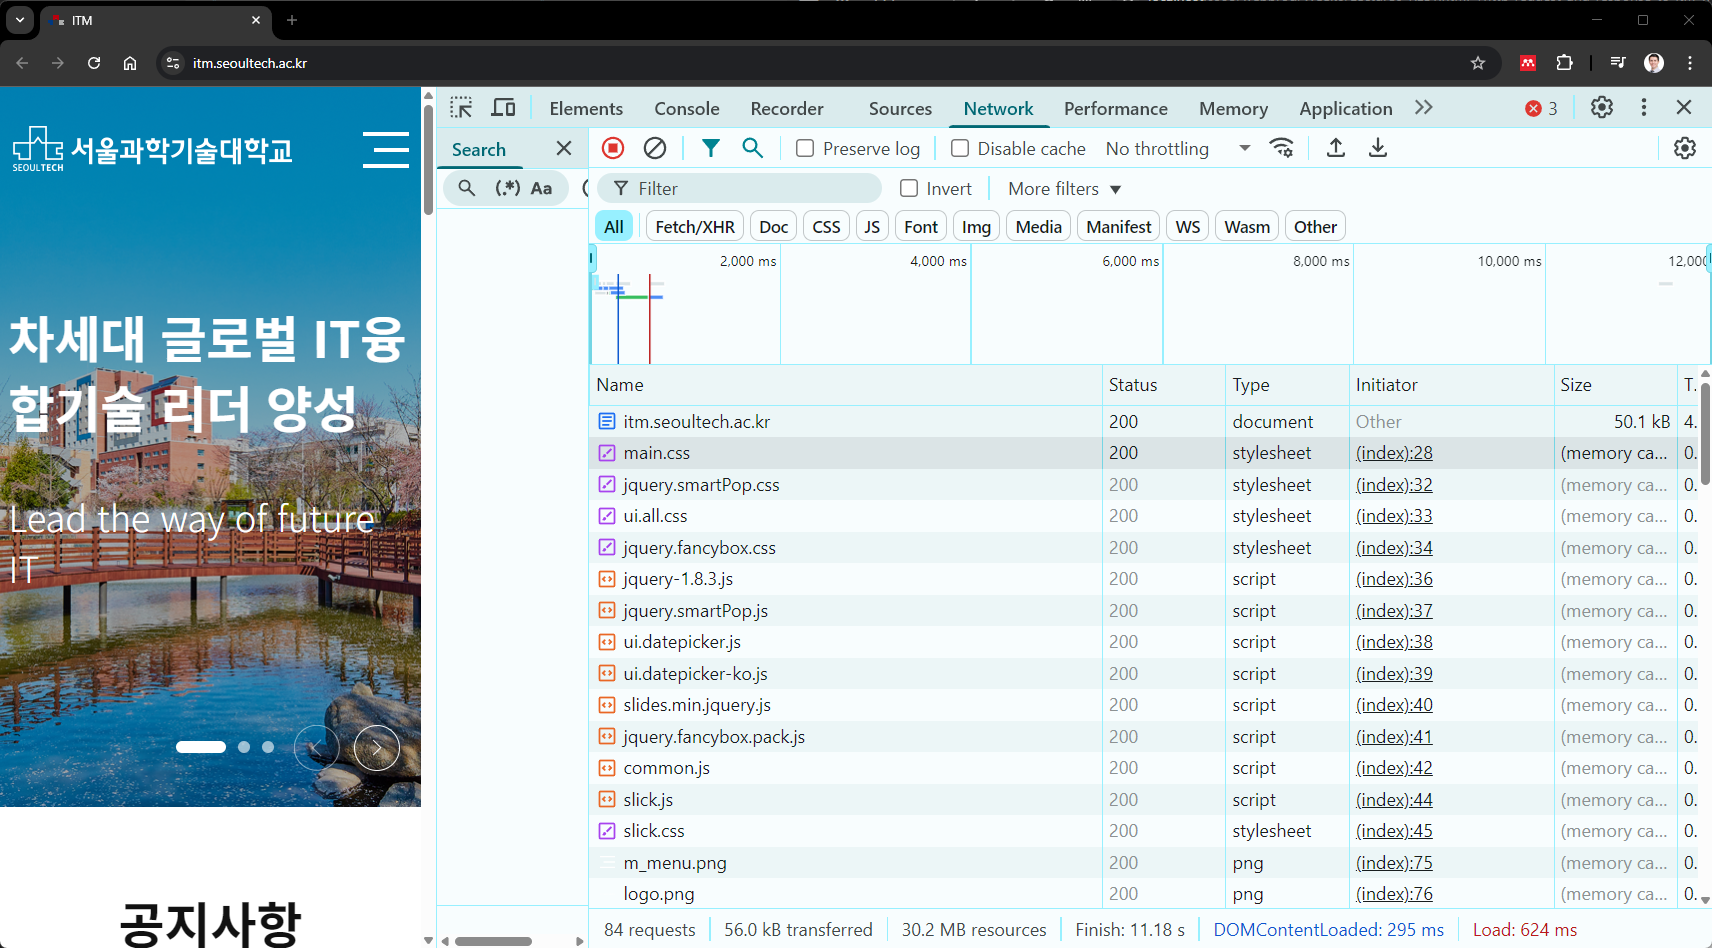The height and width of the screenshot is (948, 1712).
Task: Stop recording network log
Action: (x=613, y=148)
